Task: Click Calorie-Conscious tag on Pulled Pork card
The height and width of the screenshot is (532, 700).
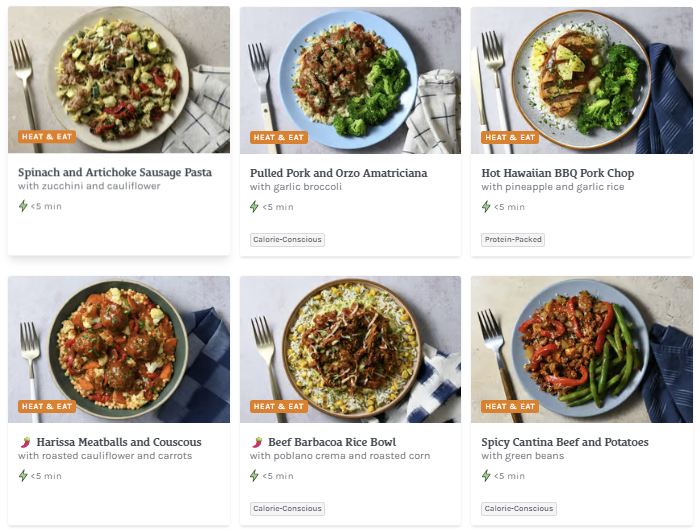Action: 287,240
